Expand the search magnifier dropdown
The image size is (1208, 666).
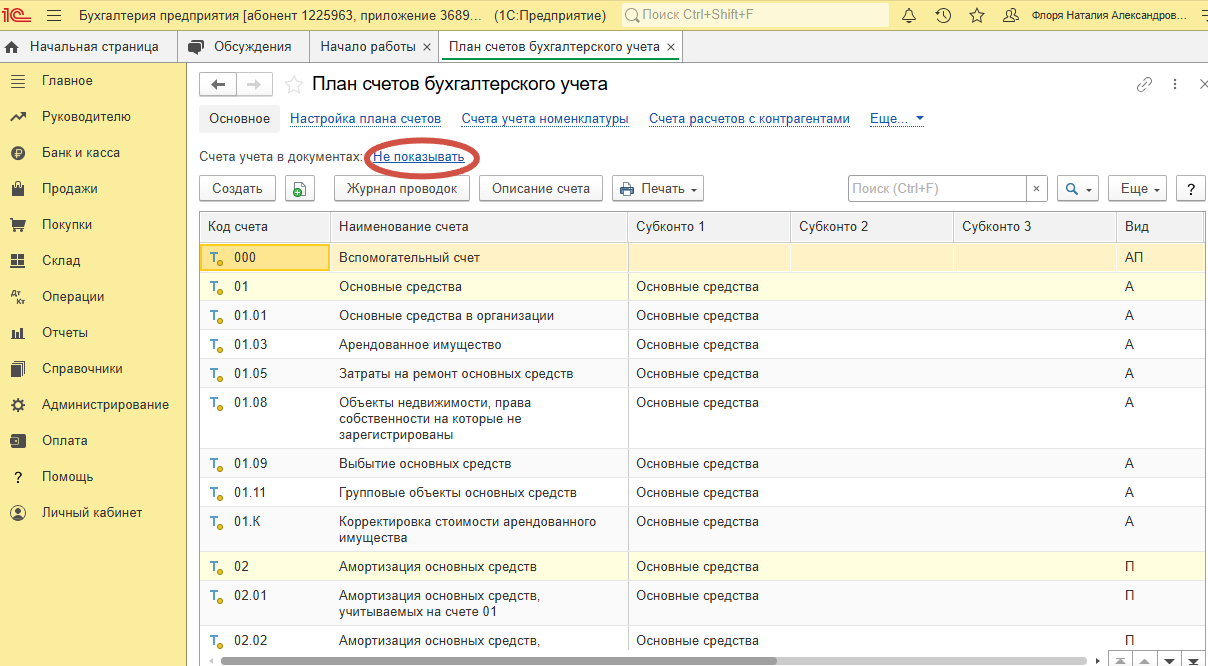tap(1077, 189)
